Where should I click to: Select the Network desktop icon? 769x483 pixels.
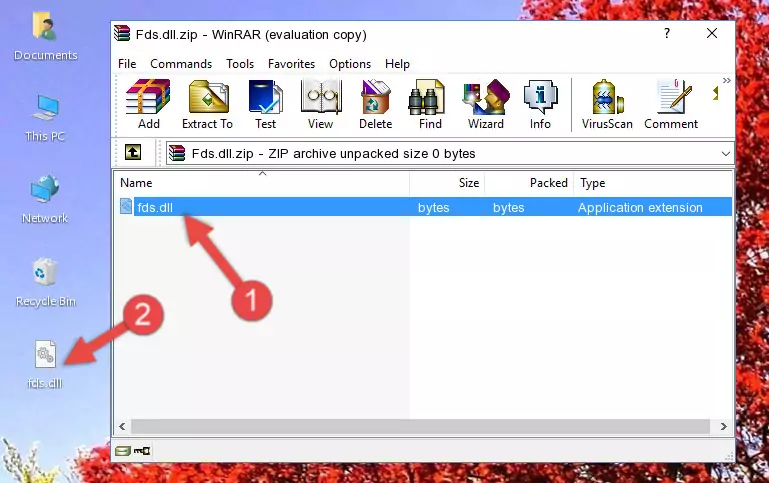click(x=45, y=200)
